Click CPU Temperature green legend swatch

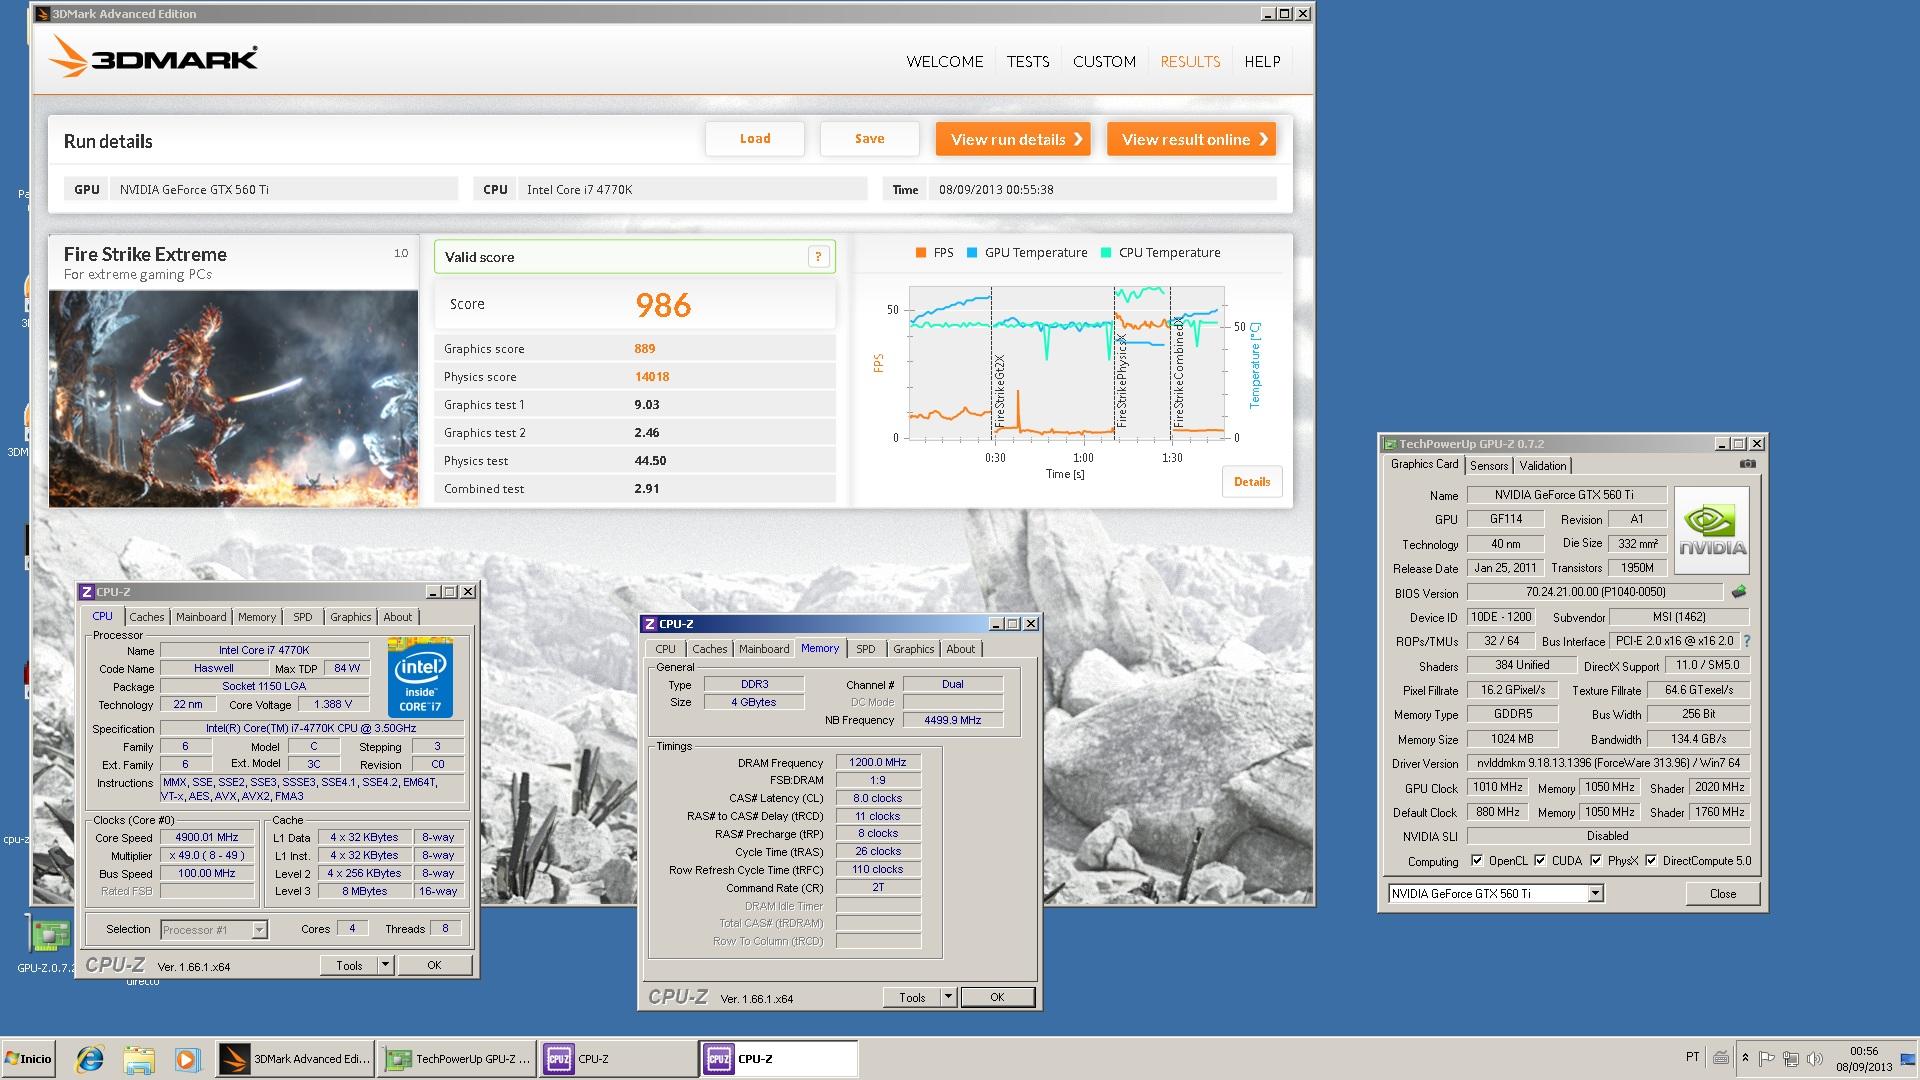pyautogui.click(x=1106, y=253)
